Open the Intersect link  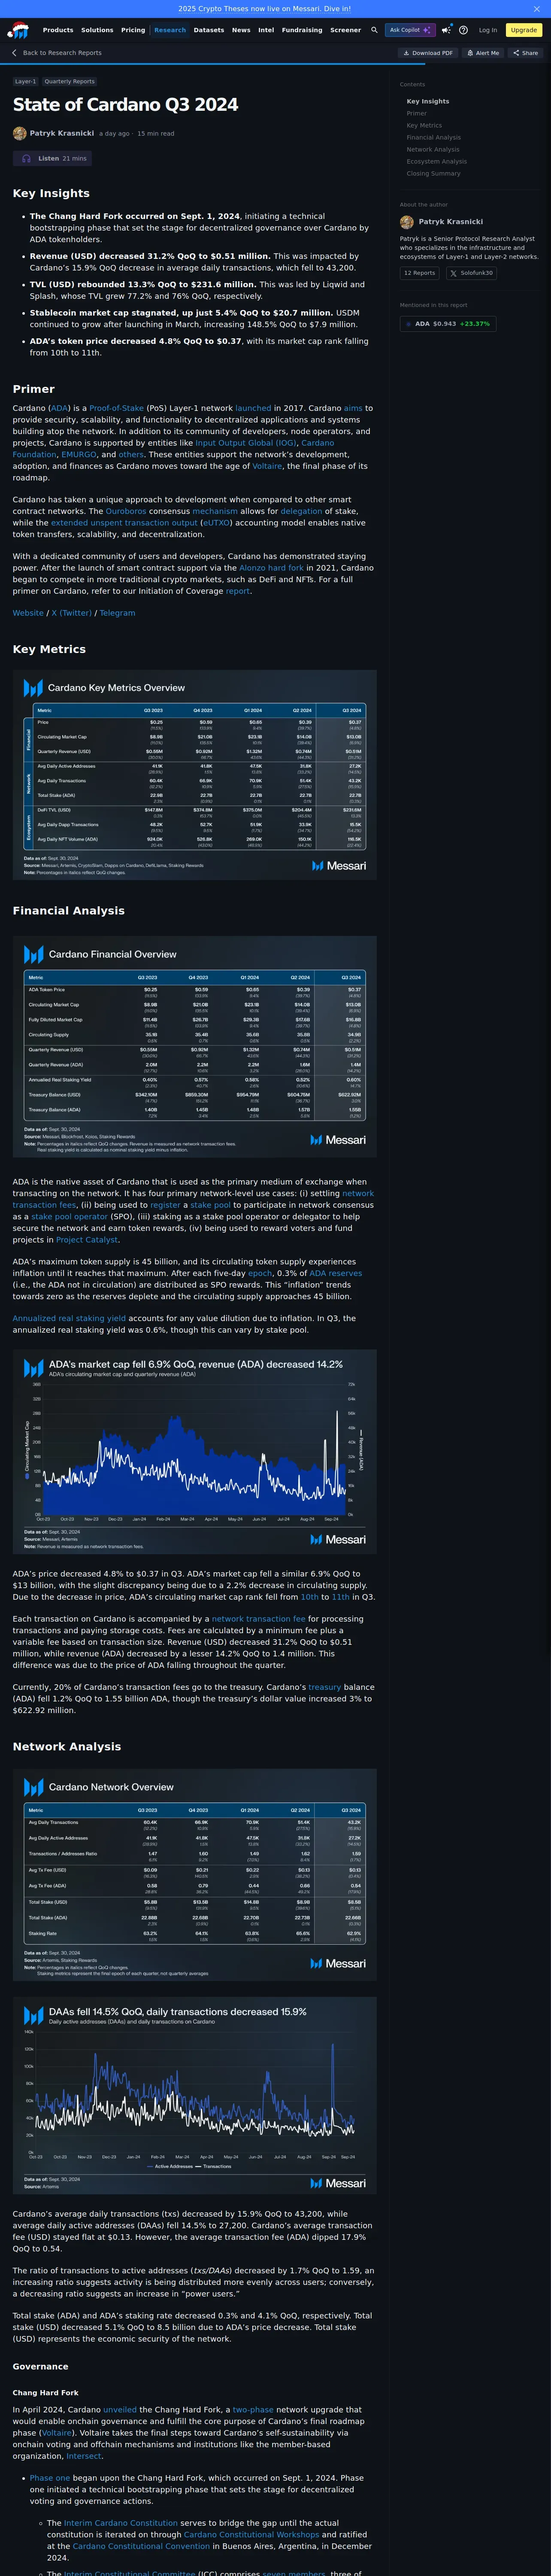point(84,2455)
